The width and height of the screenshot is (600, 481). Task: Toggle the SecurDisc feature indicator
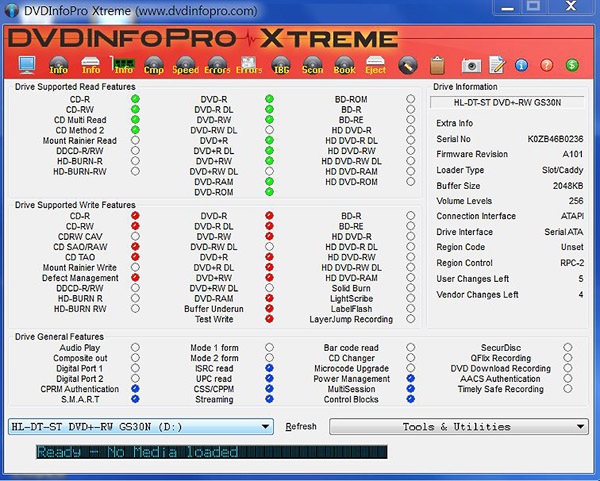567,347
